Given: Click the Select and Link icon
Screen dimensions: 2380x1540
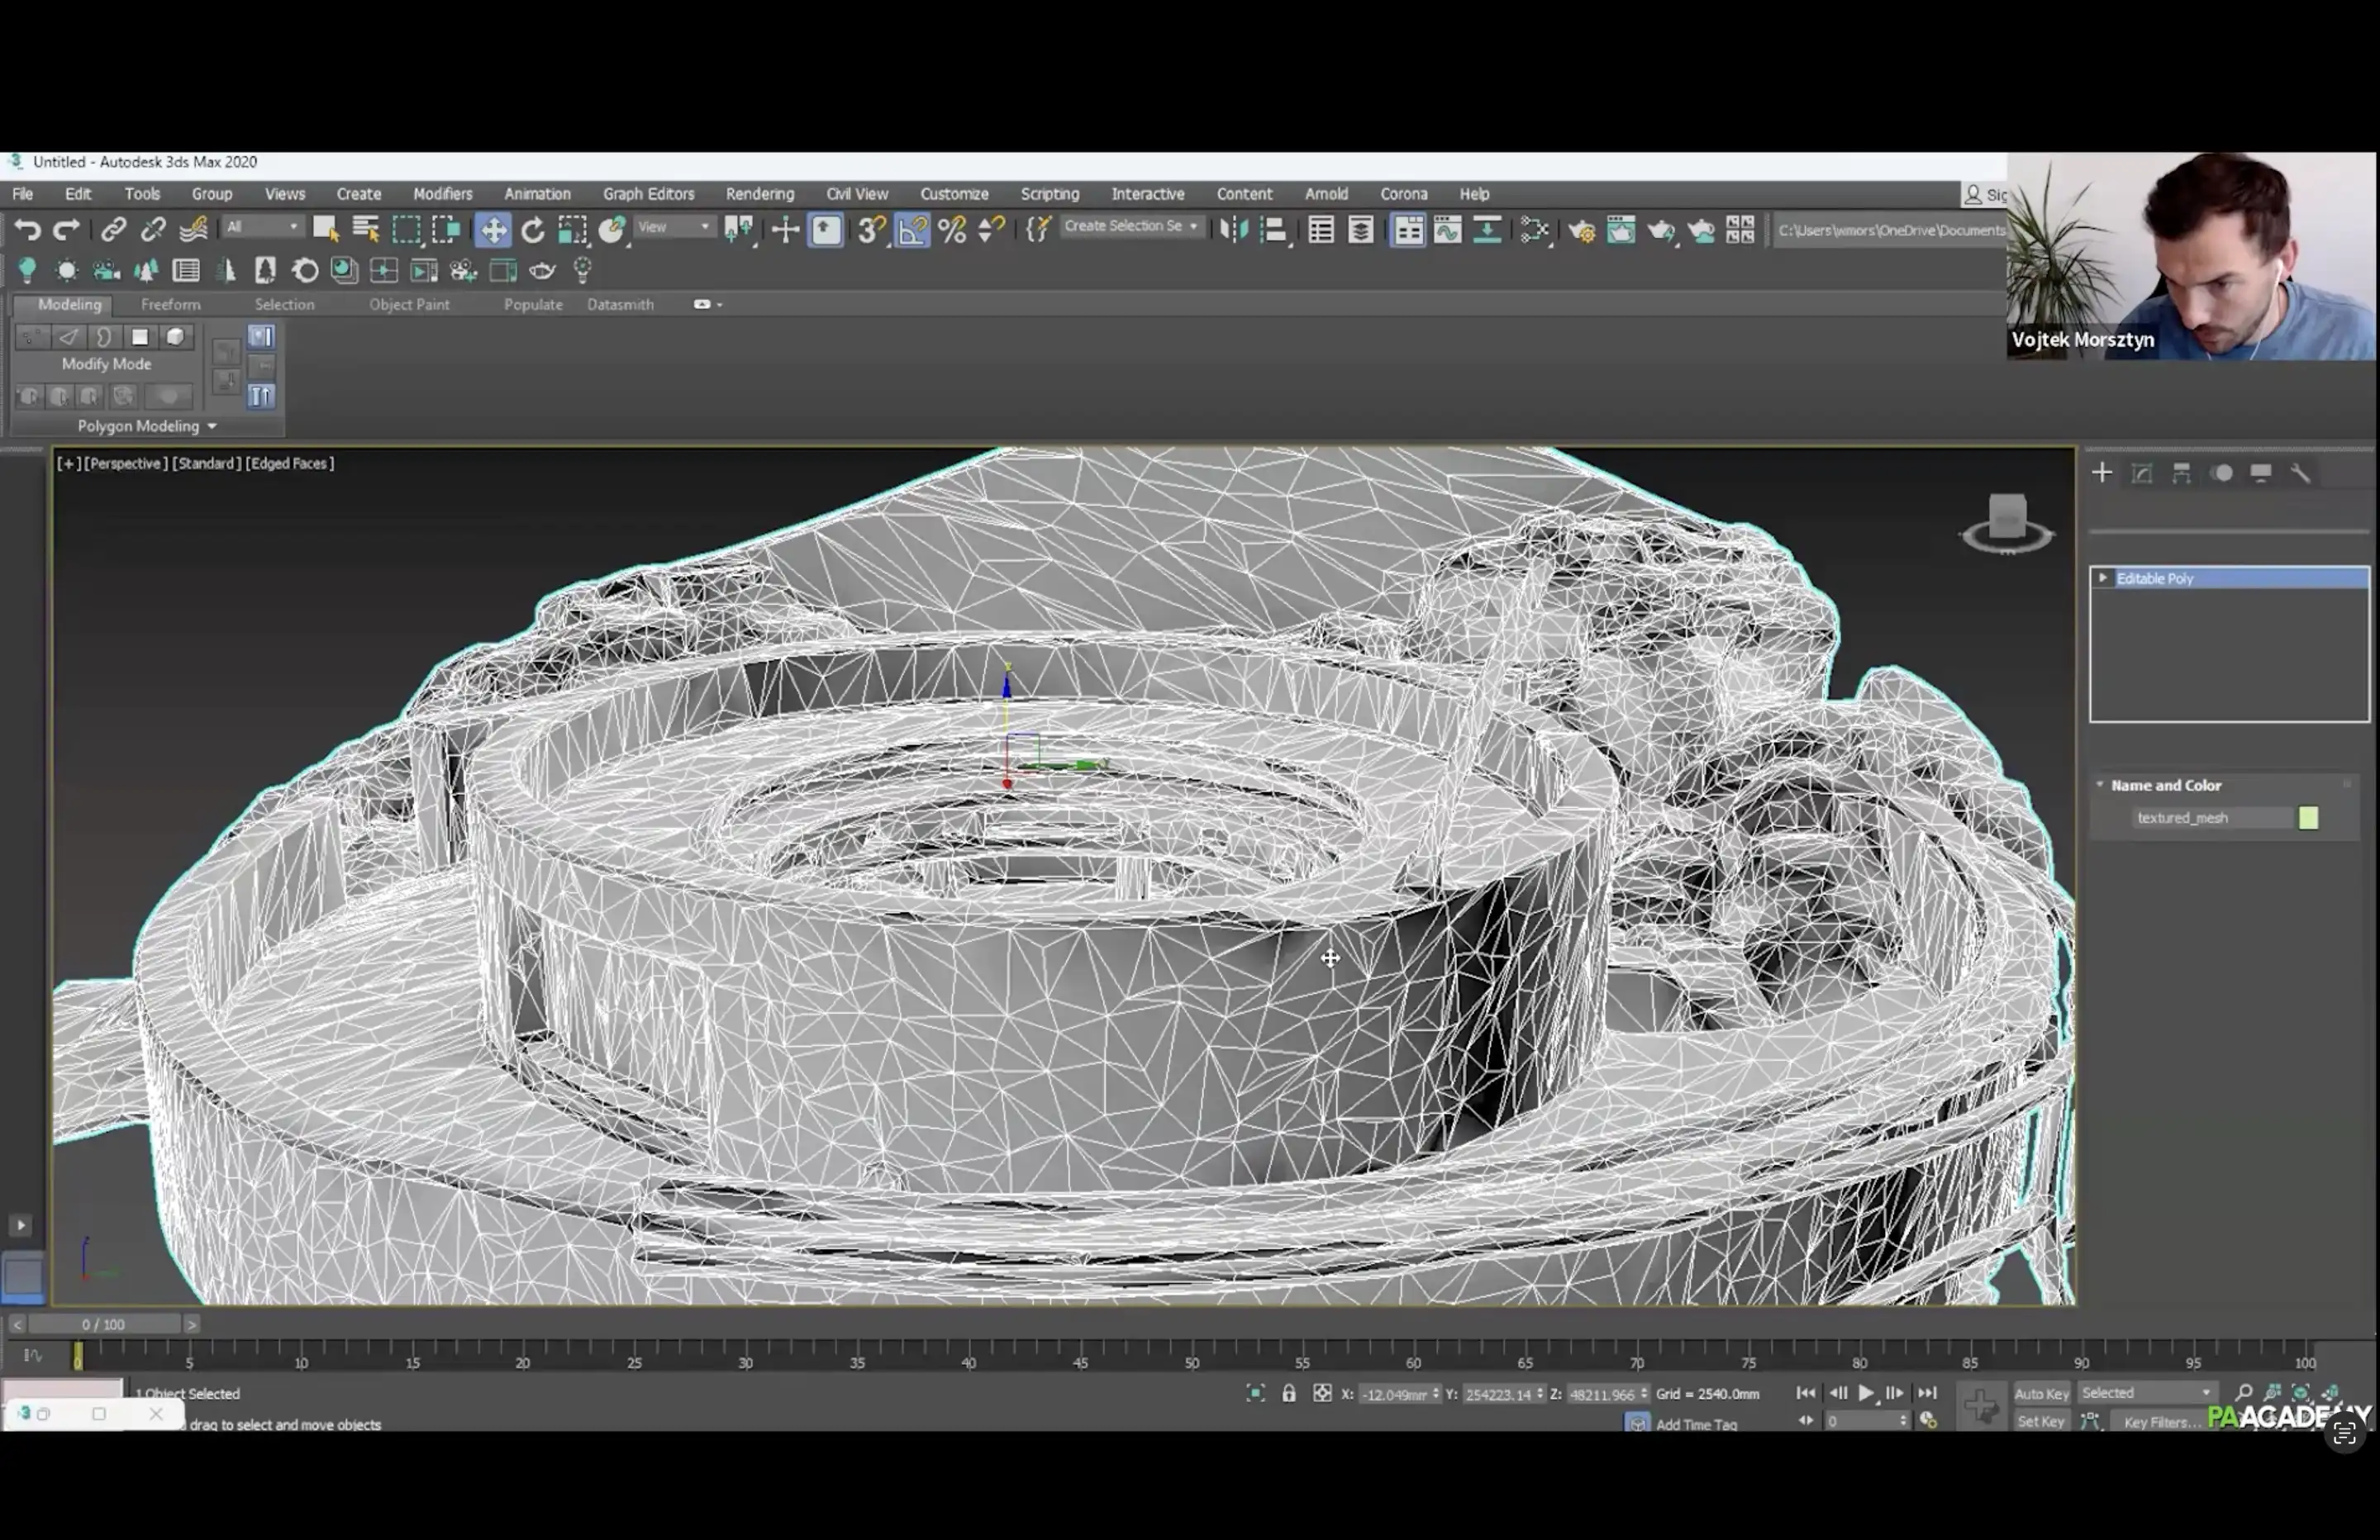Looking at the screenshot, I should [113, 230].
